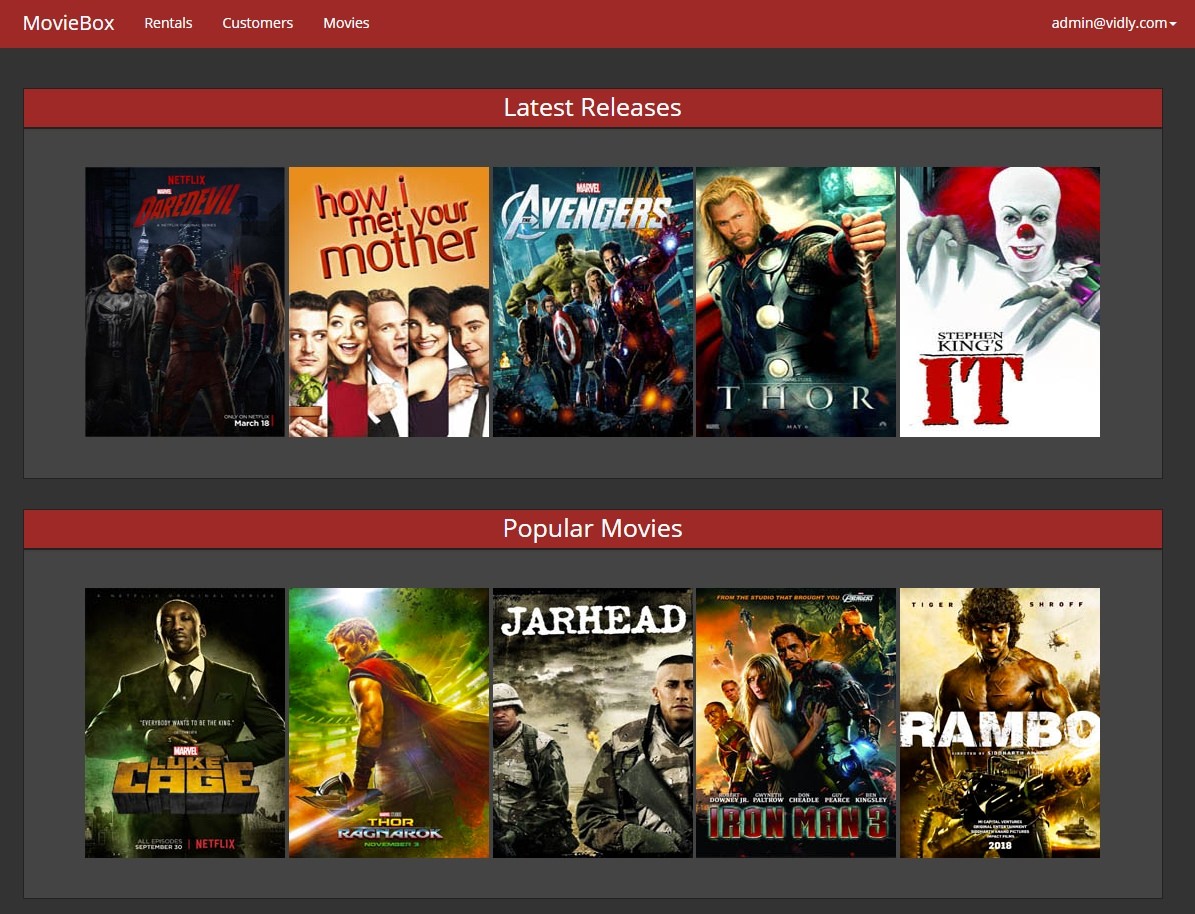1195x914 pixels.
Task: Go to the Customers page
Action: (x=258, y=23)
